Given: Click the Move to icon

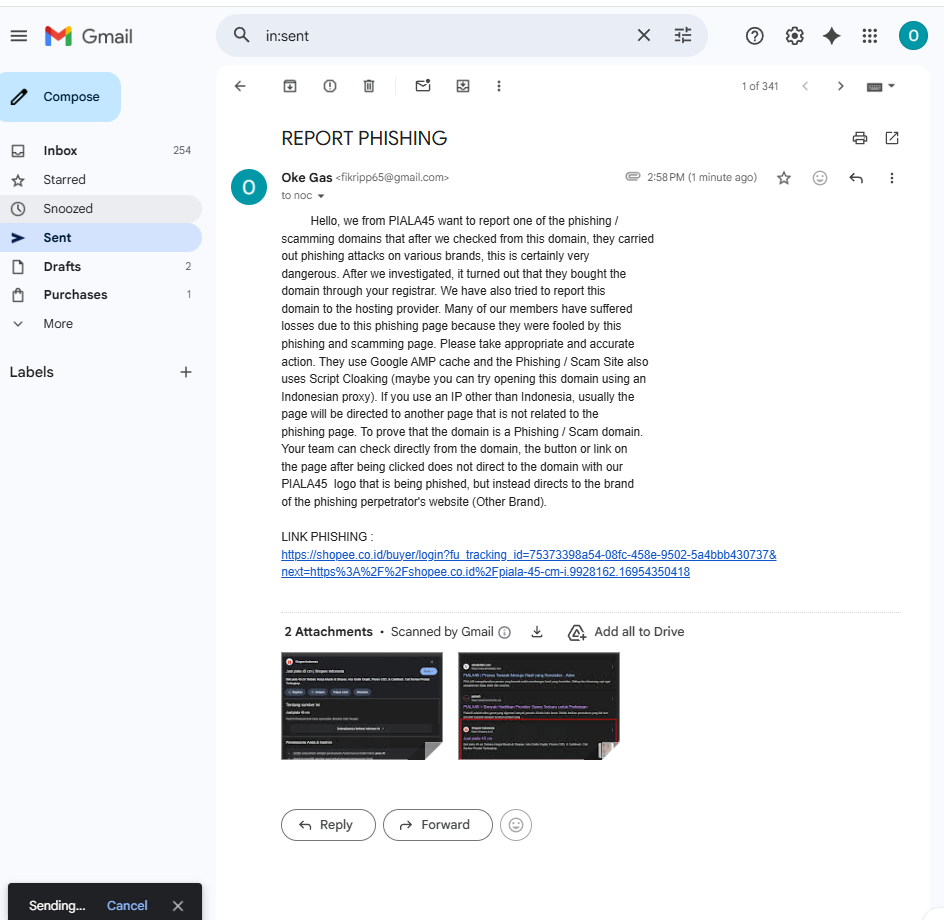Looking at the screenshot, I should pyautogui.click(x=462, y=86).
